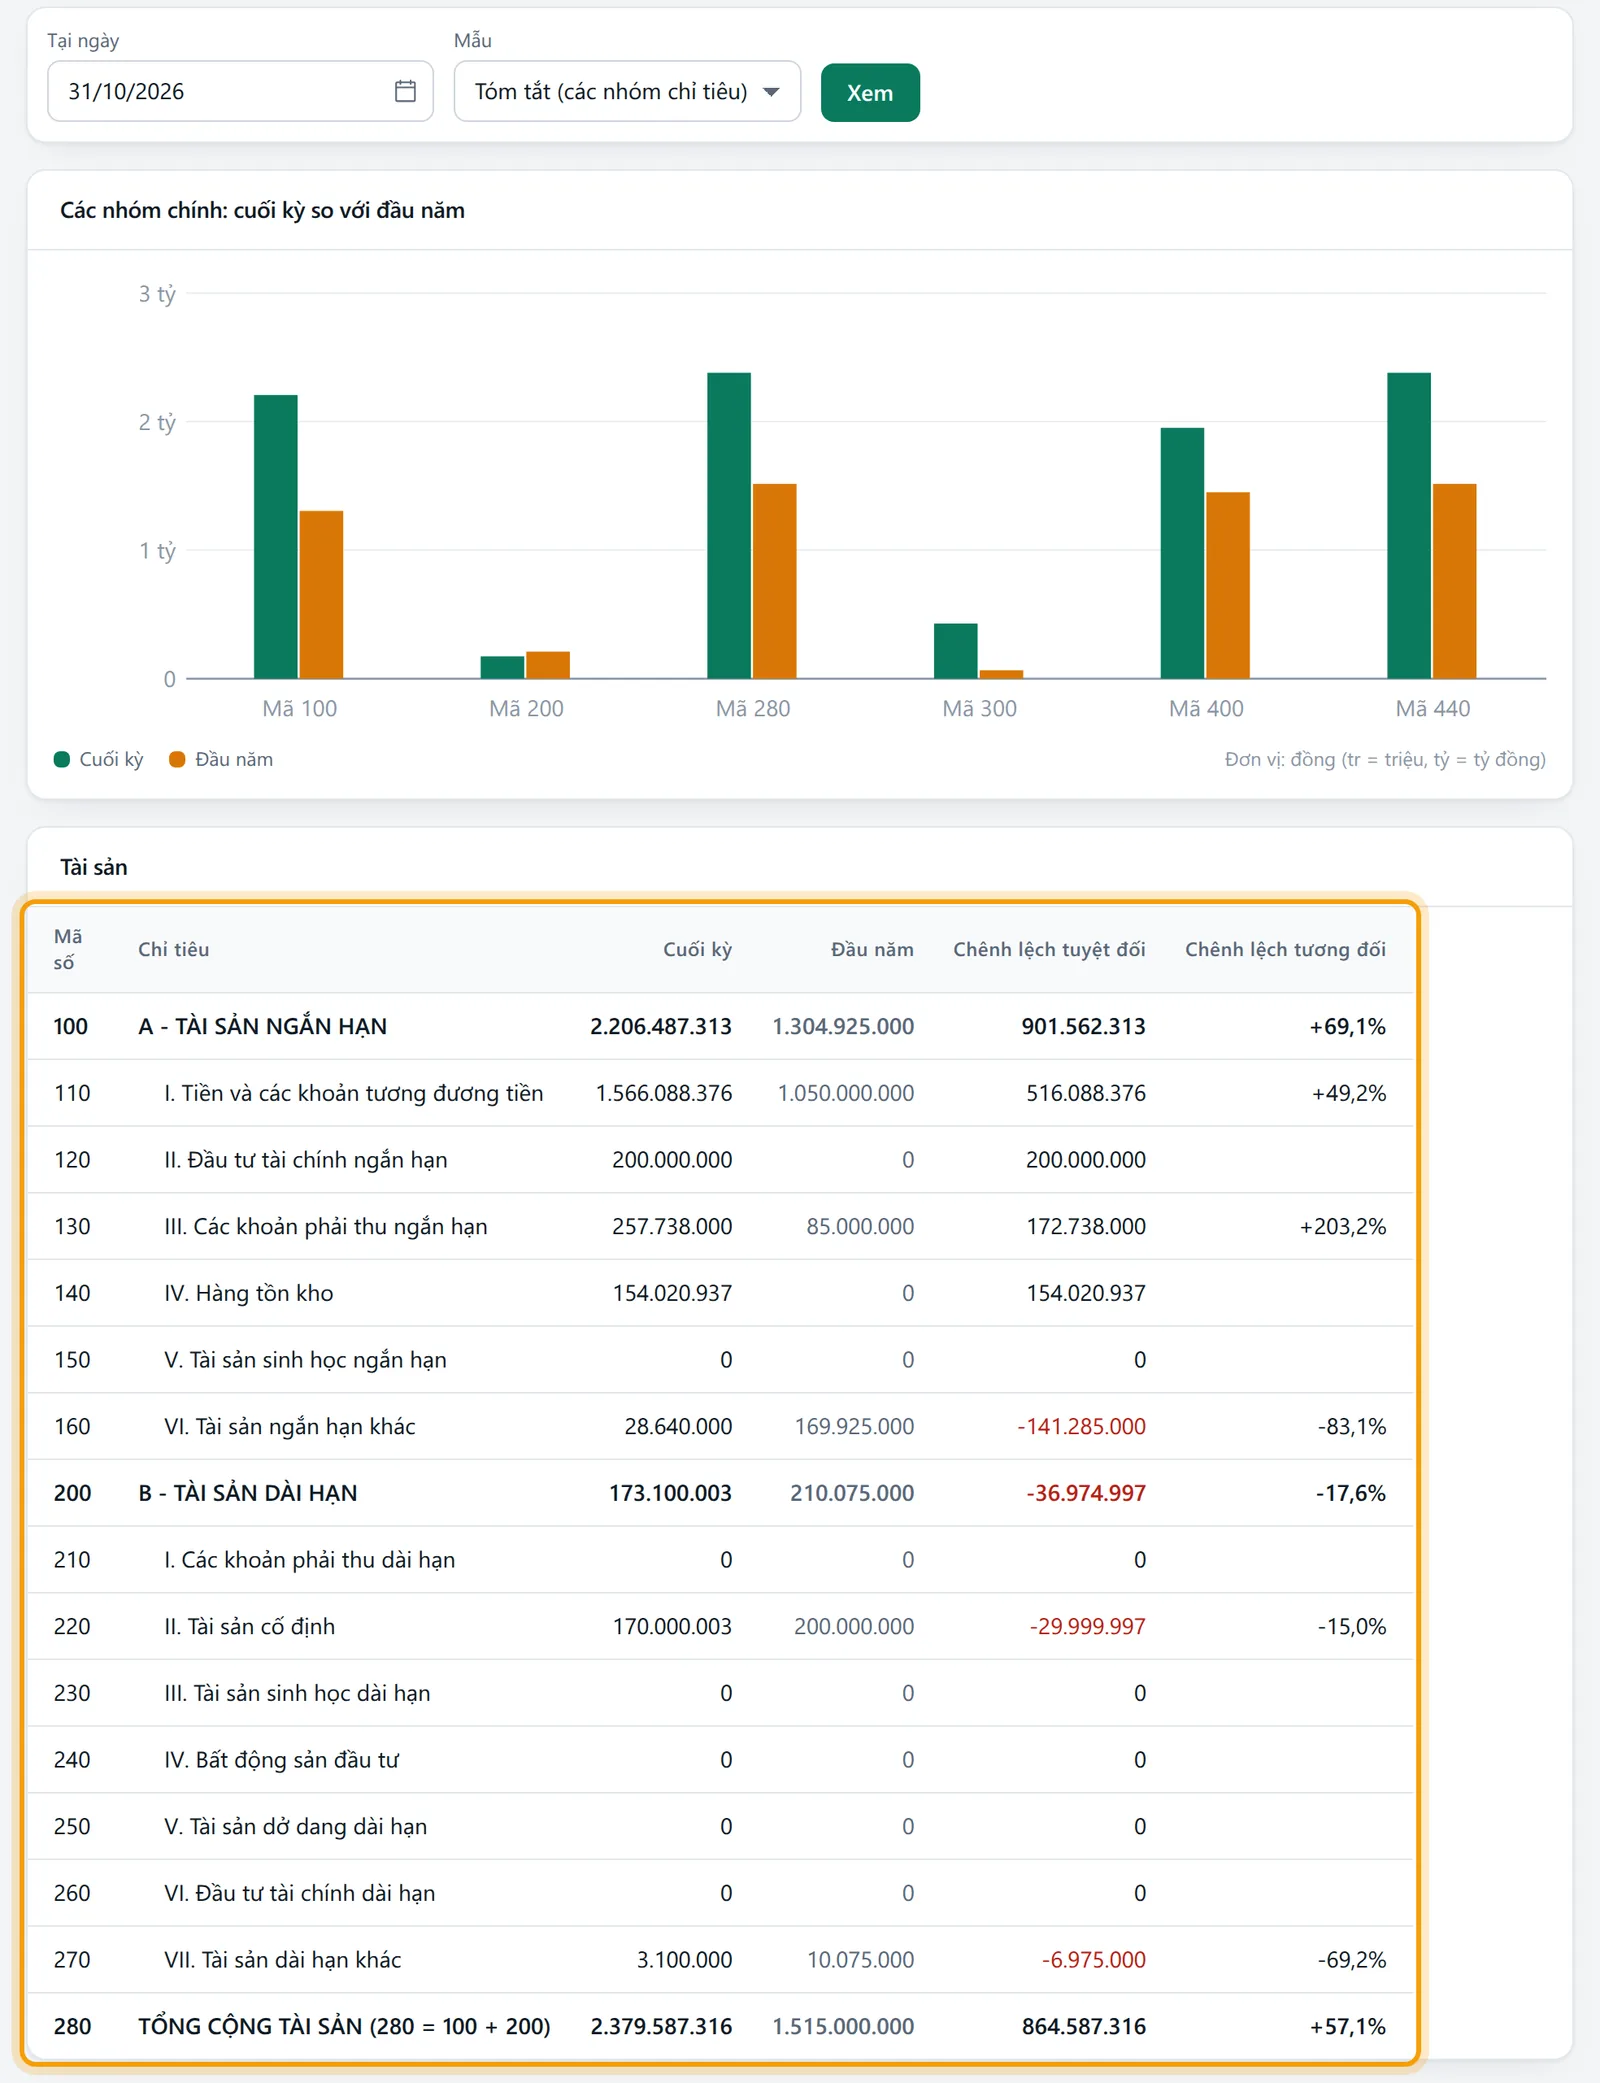This screenshot has height=2083, width=1600.
Task: Click the date input showing 31/10/2026
Action: [240, 91]
